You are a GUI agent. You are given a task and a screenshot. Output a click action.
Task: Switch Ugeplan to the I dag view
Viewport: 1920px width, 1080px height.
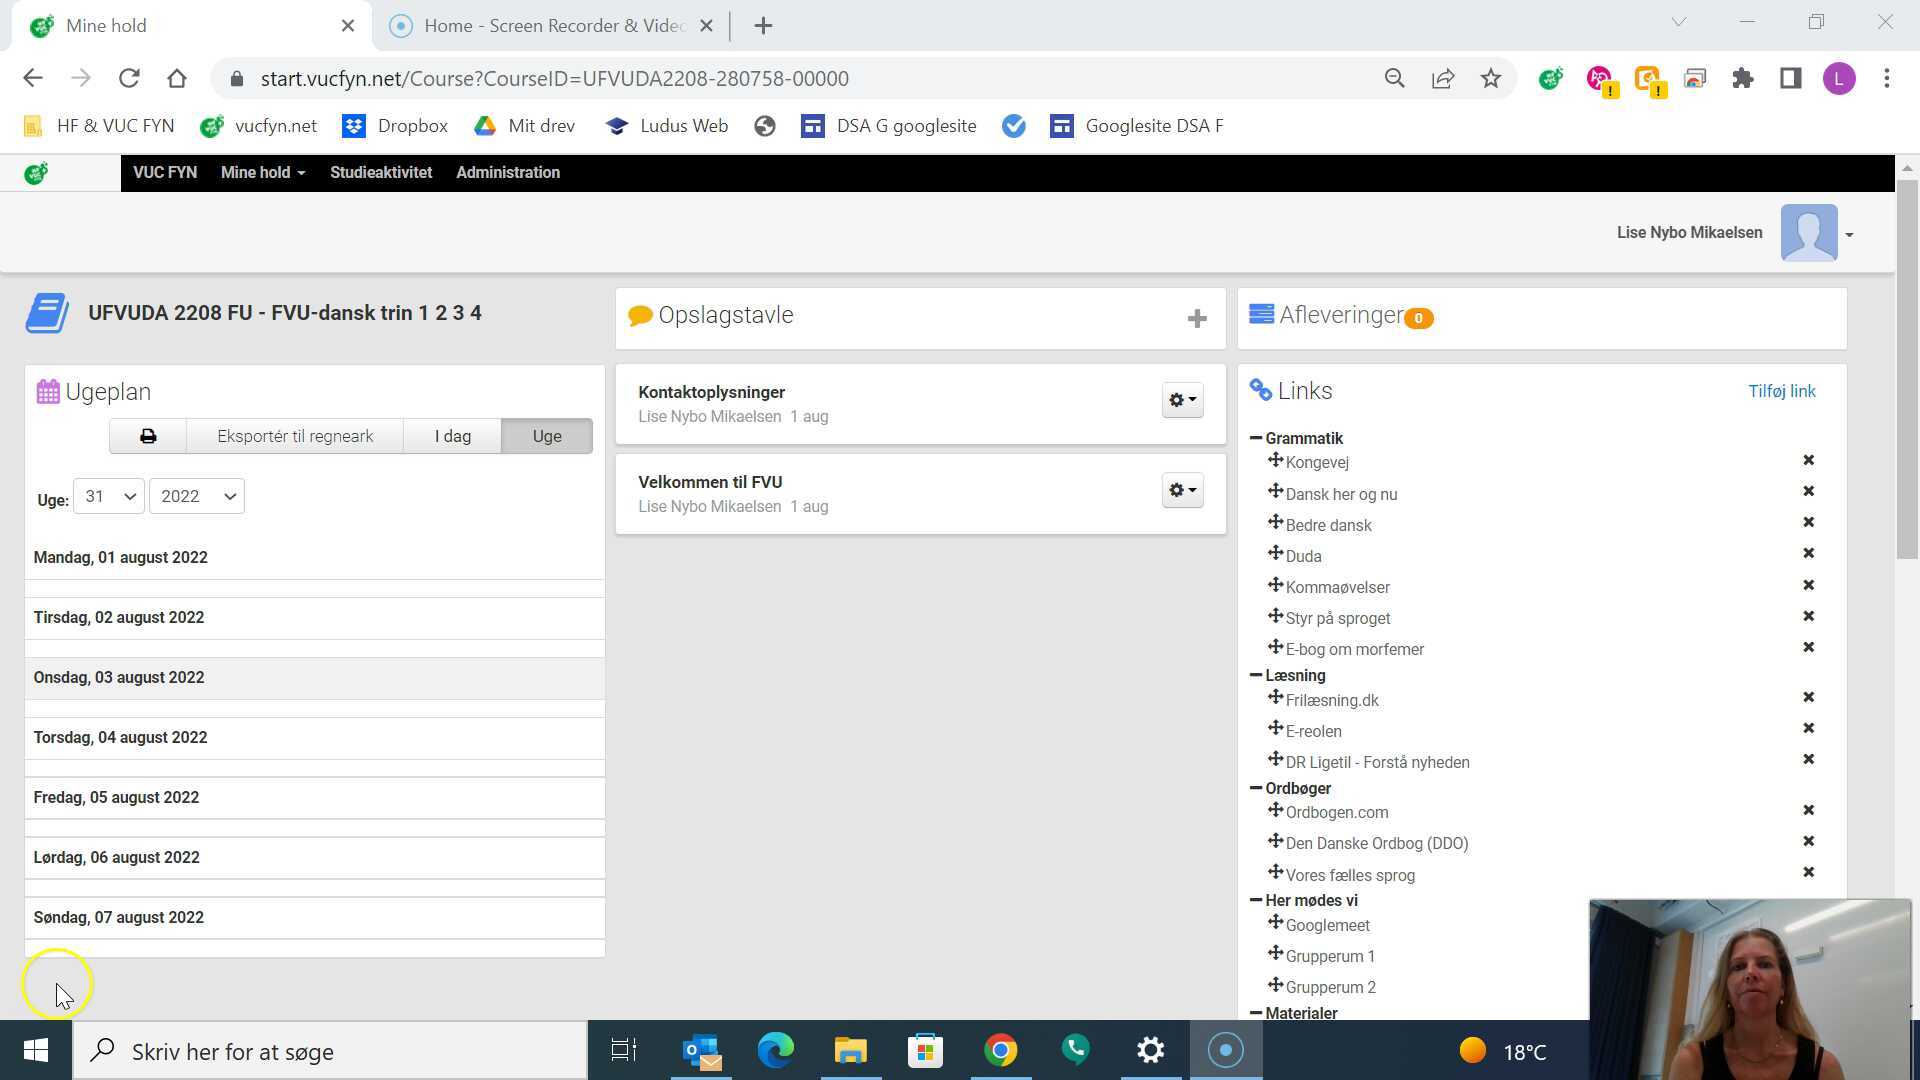pyautogui.click(x=452, y=436)
